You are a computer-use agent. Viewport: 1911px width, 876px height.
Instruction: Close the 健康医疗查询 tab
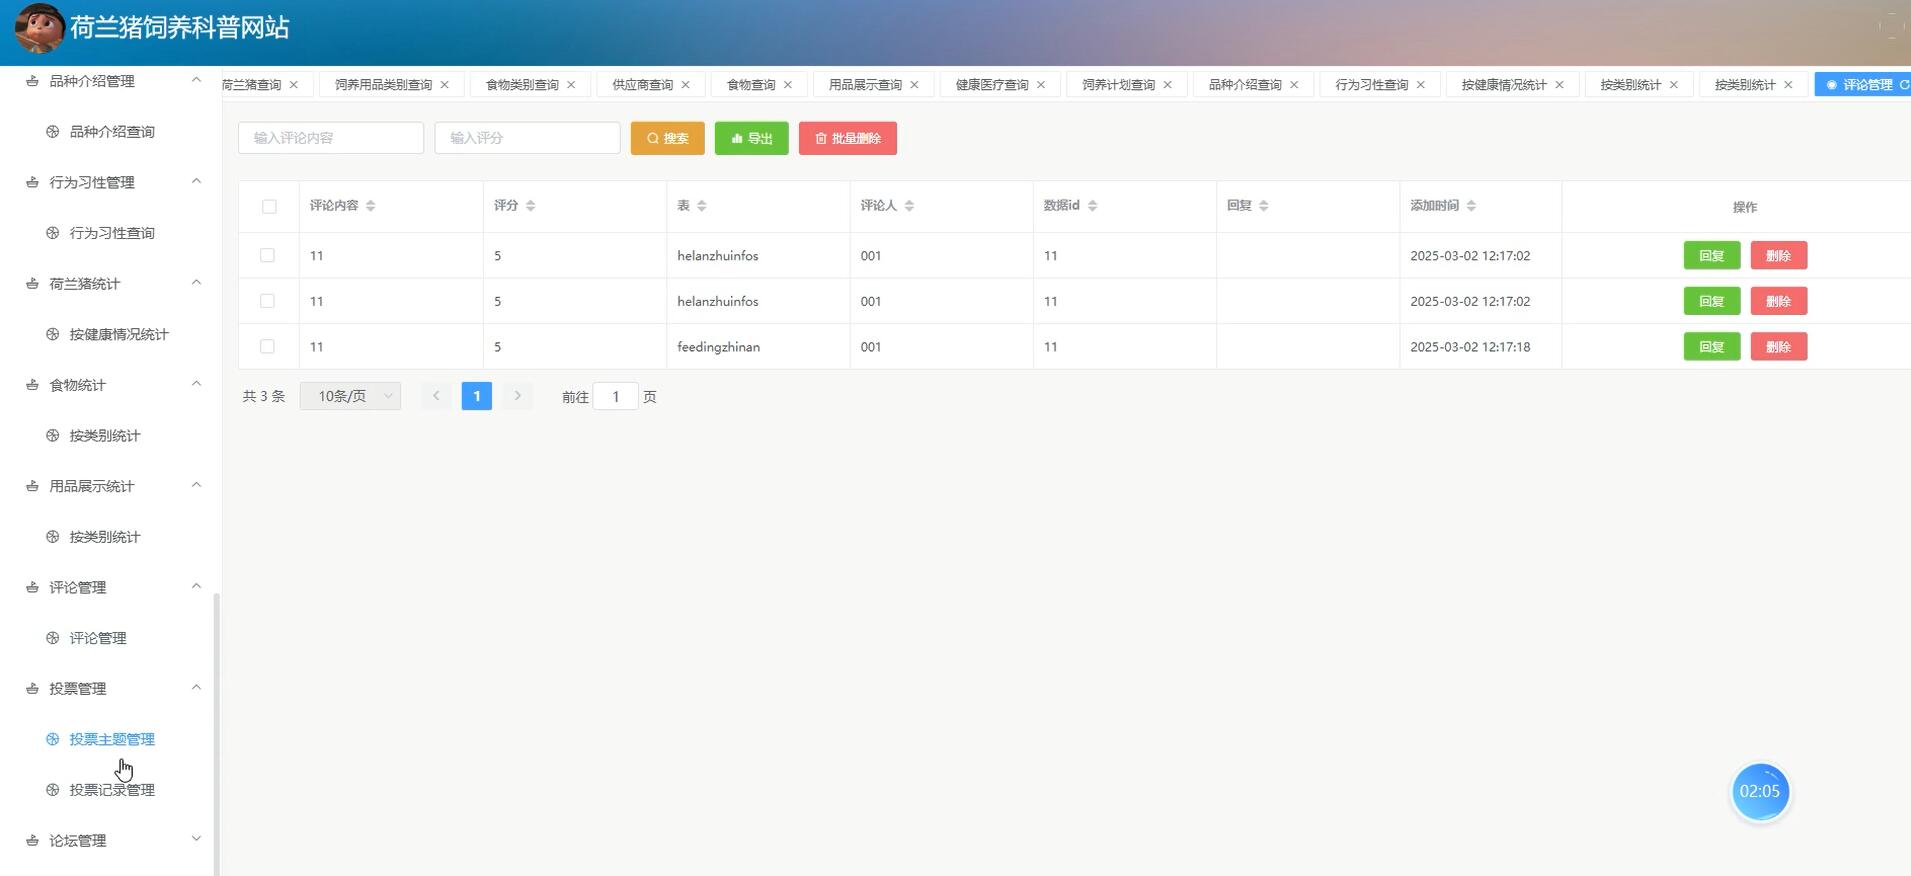(1041, 85)
